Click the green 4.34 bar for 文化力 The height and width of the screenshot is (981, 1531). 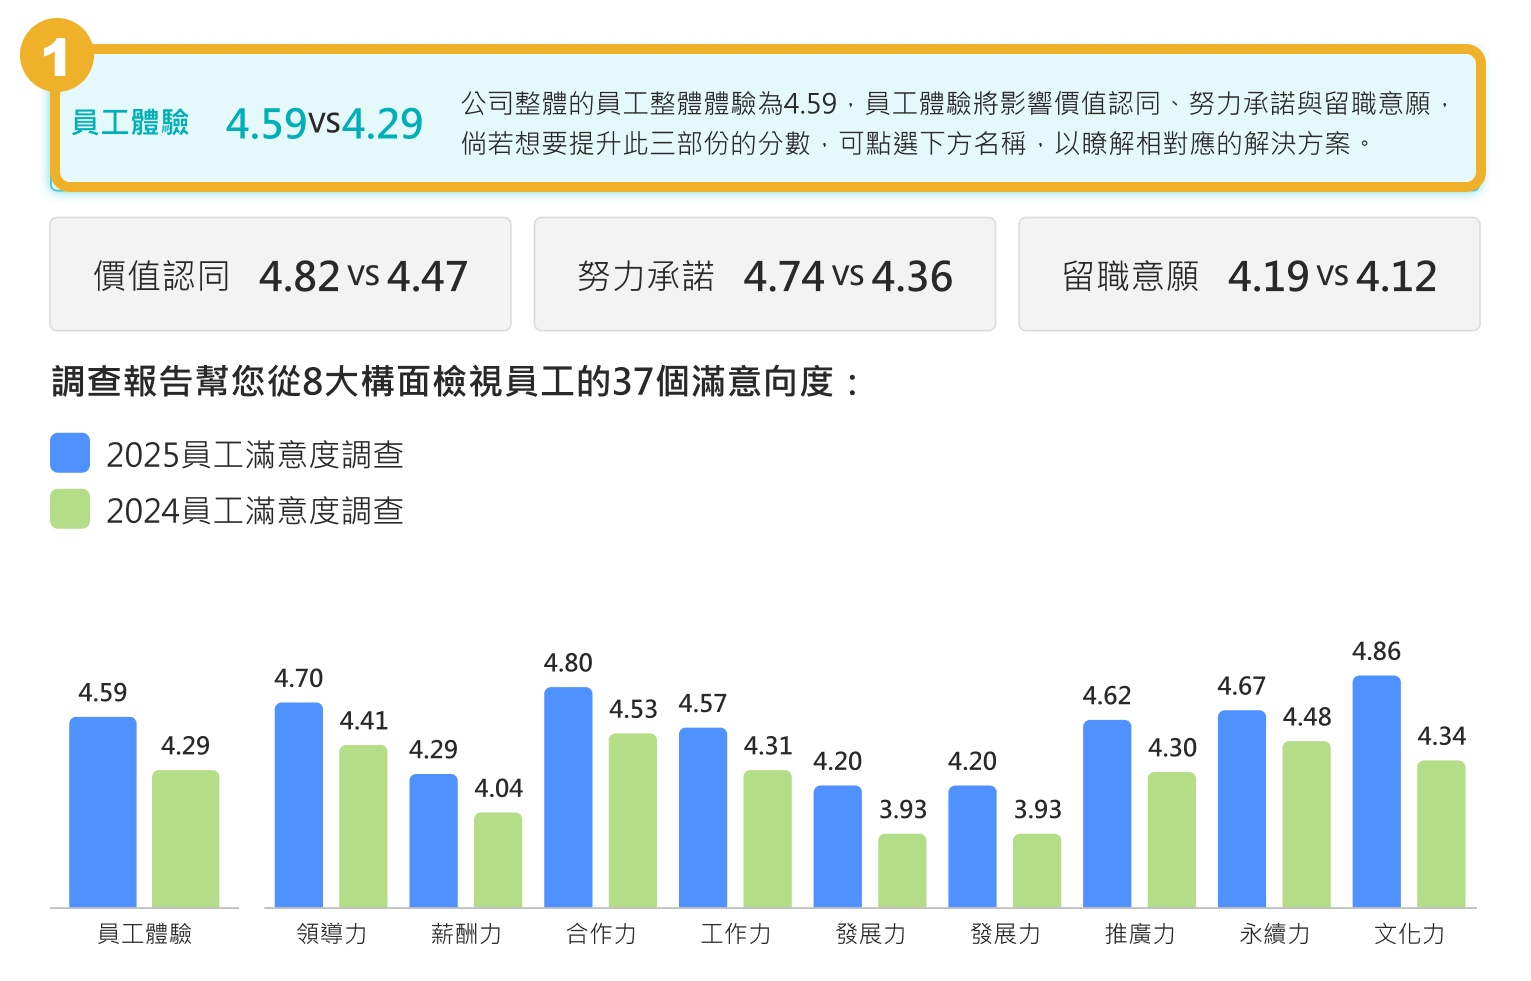tap(1441, 833)
